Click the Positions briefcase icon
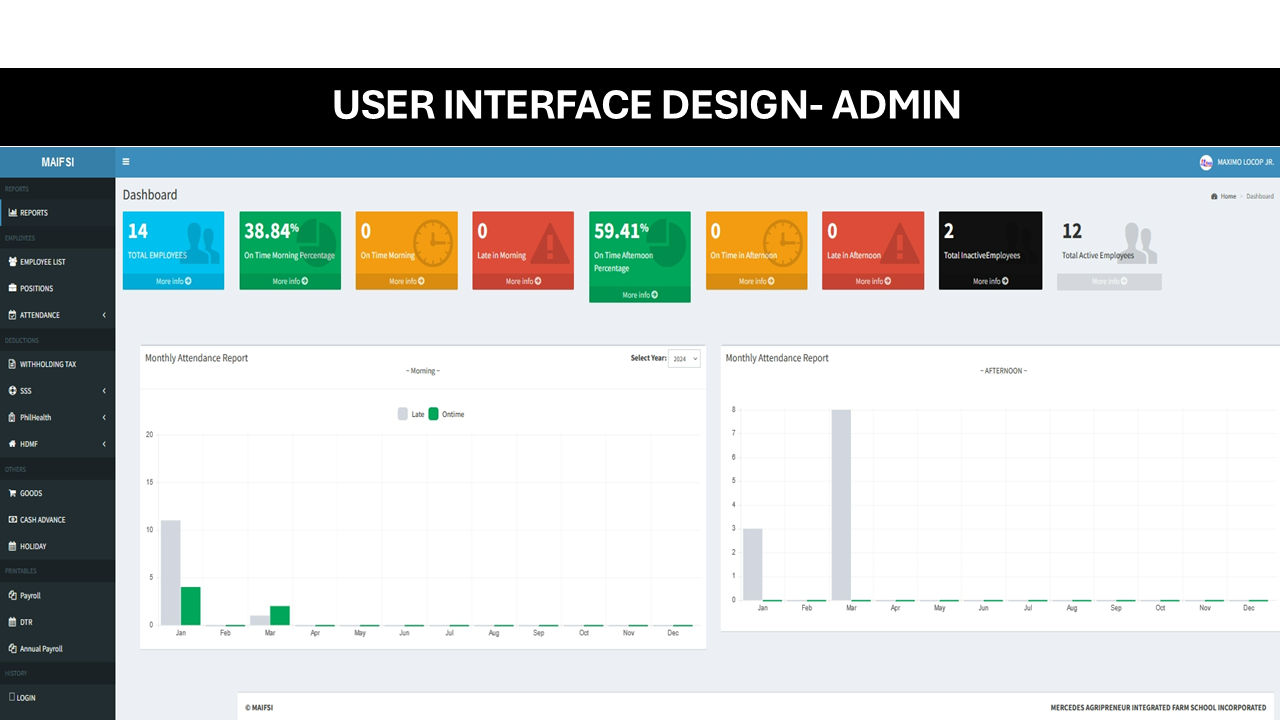Image resolution: width=1280 pixels, height=720 pixels. [x=12, y=289]
